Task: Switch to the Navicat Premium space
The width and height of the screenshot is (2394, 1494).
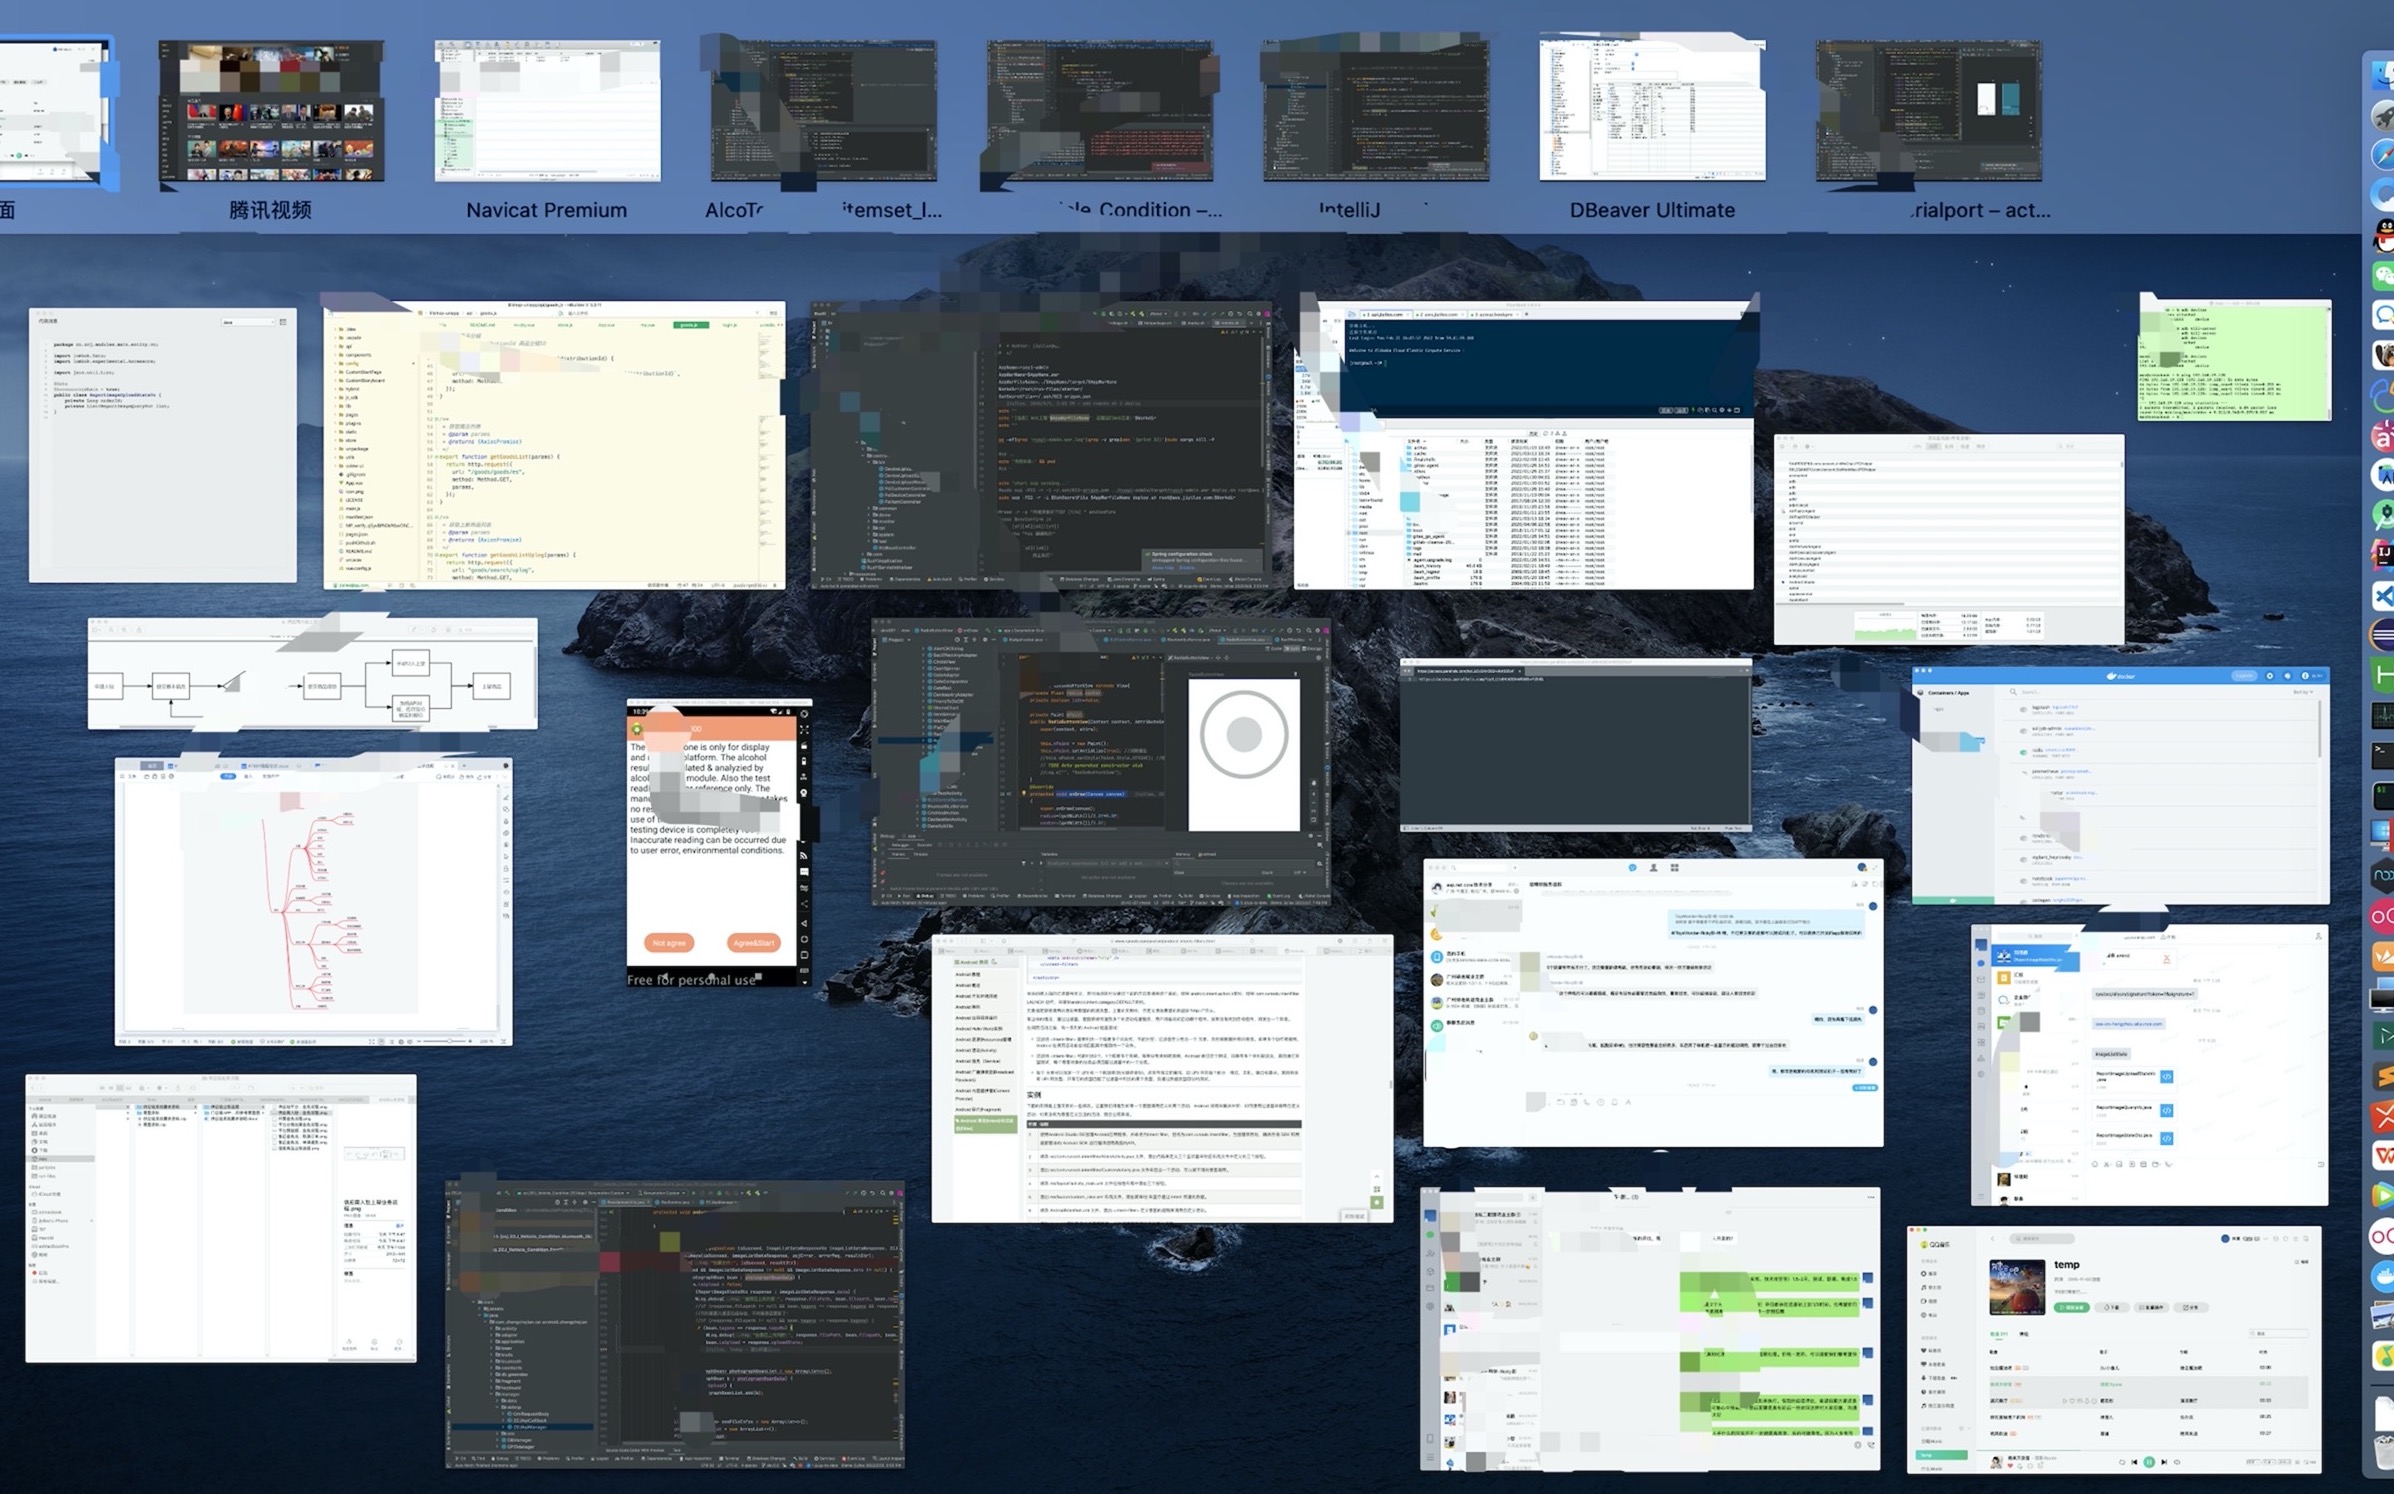Action: (x=547, y=112)
